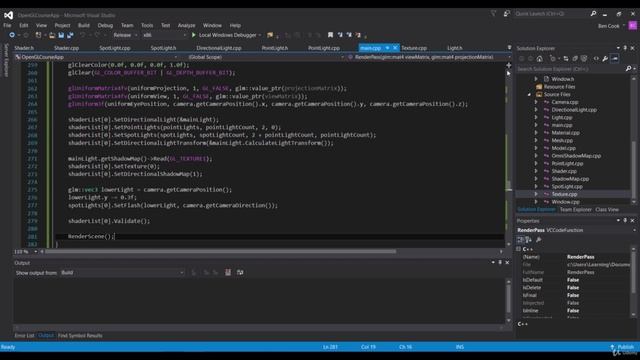This screenshot has height=360, width=640.
Task: Click the feedback icon next to Quick Launch
Action: point(507,14)
